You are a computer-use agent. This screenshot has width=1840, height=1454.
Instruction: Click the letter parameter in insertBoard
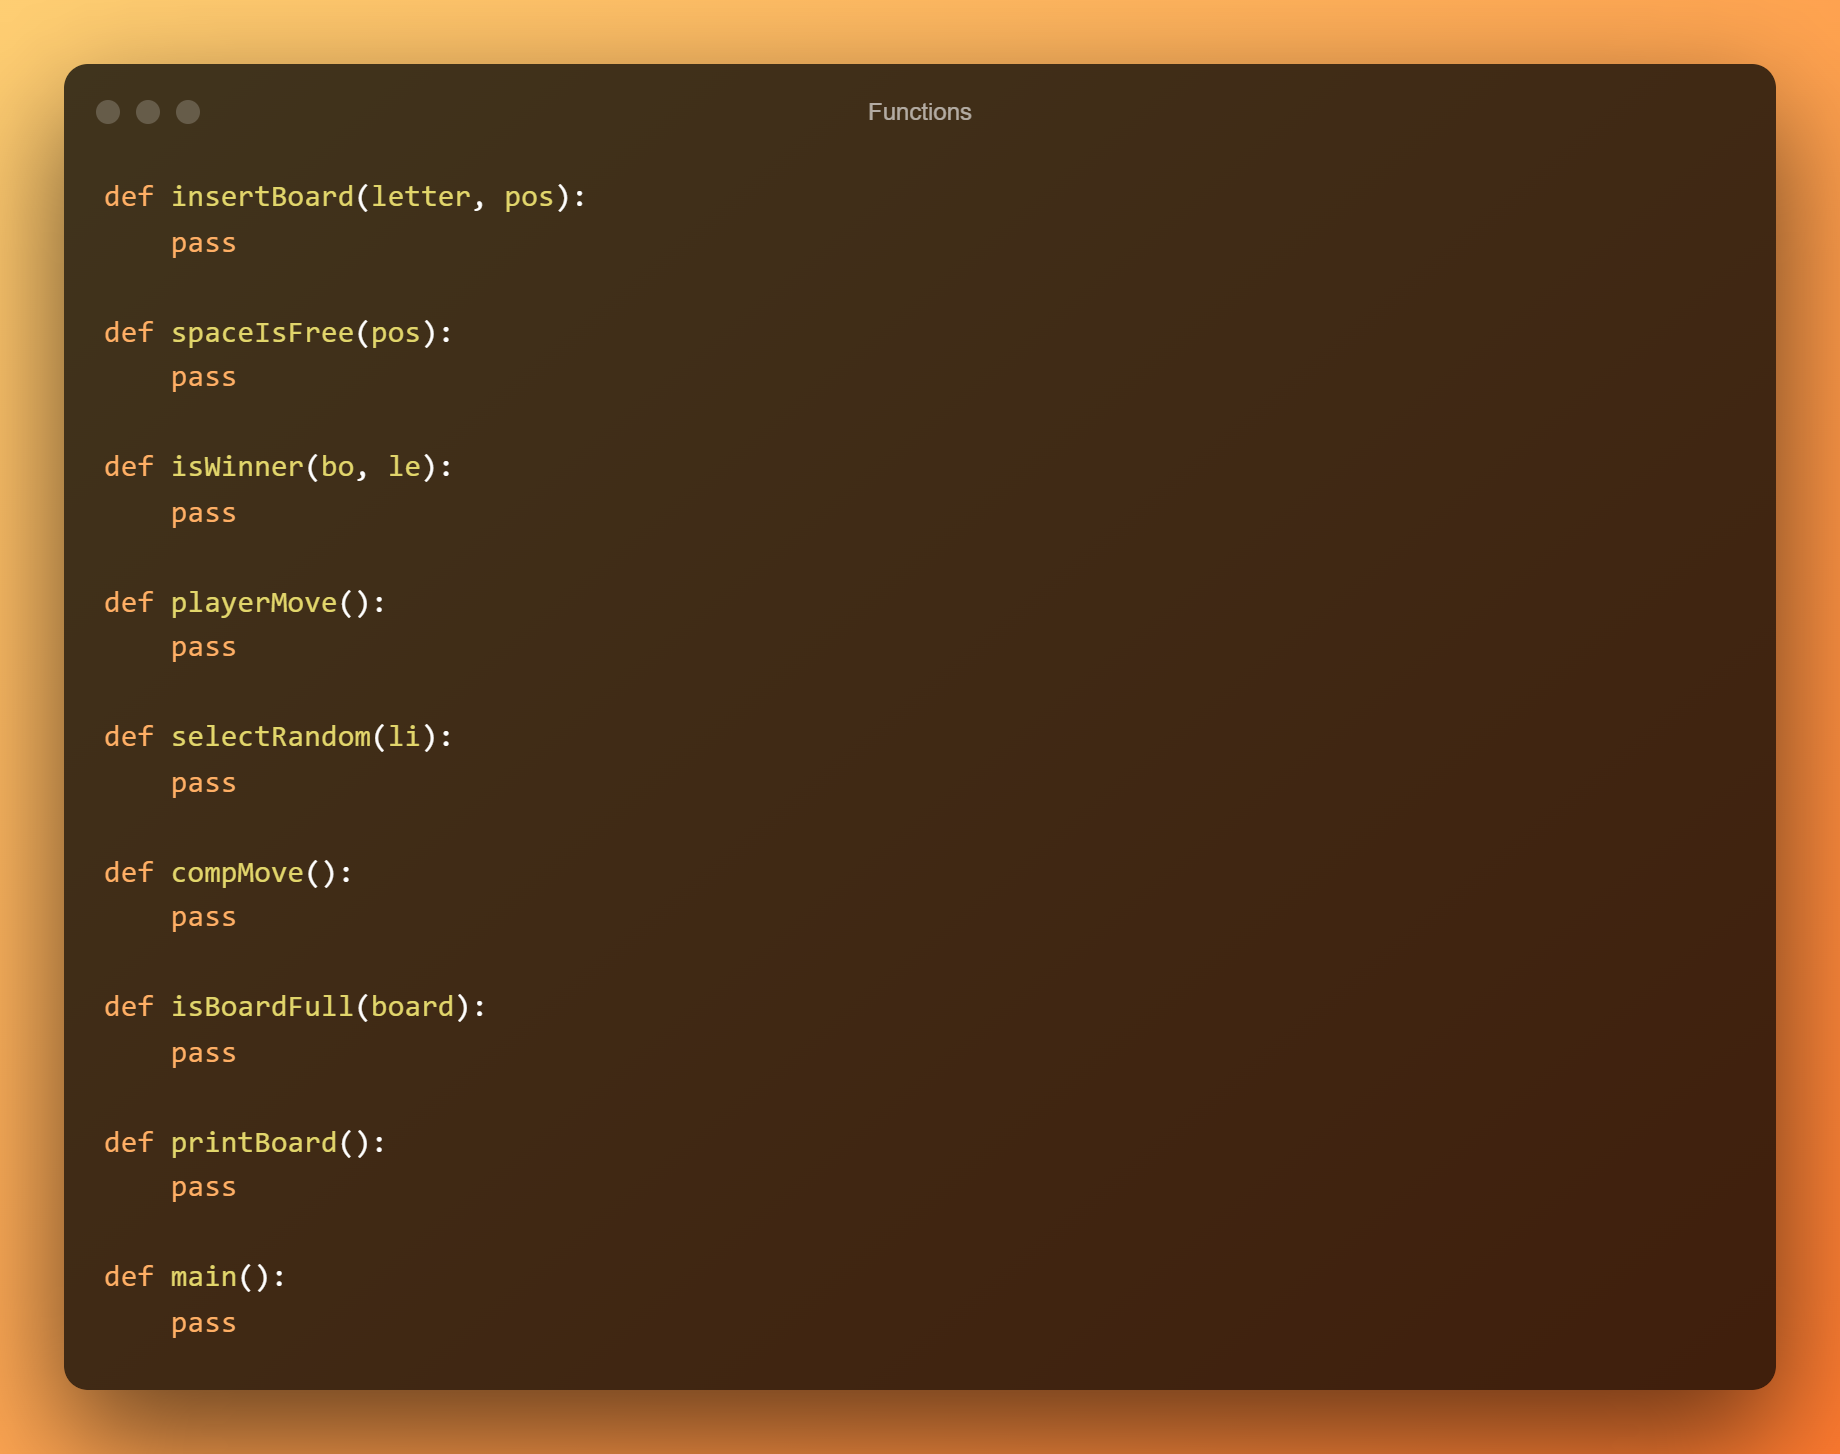pyautogui.click(x=421, y=196)
